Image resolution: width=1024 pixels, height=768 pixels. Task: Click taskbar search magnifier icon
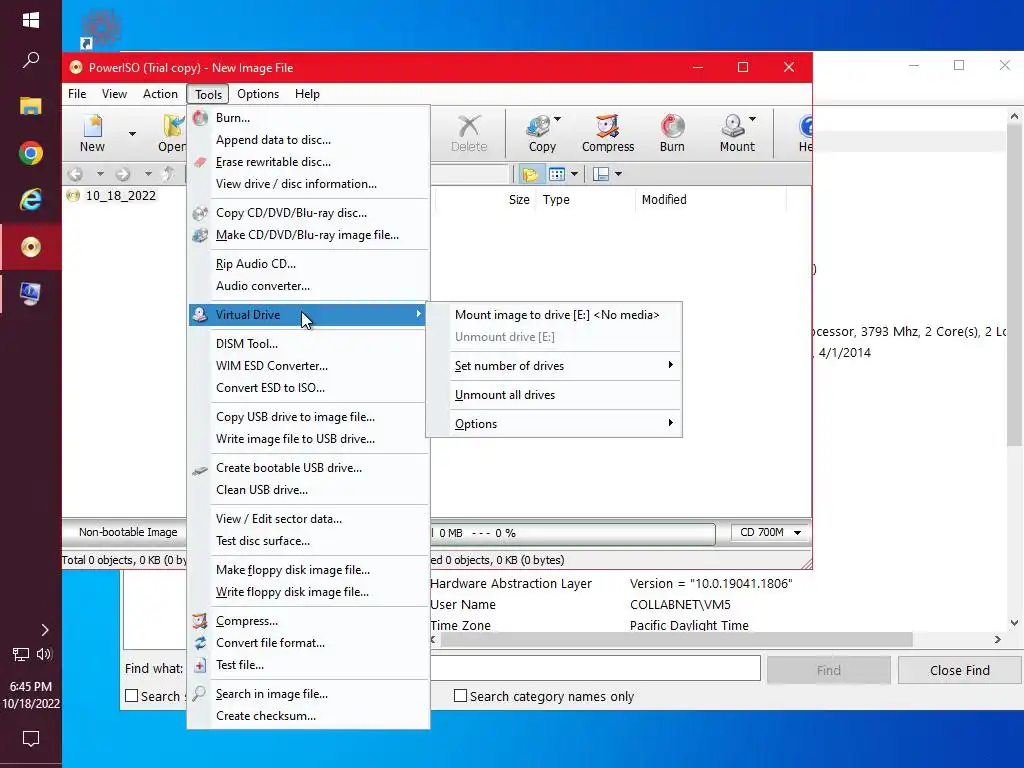(31, 60)
